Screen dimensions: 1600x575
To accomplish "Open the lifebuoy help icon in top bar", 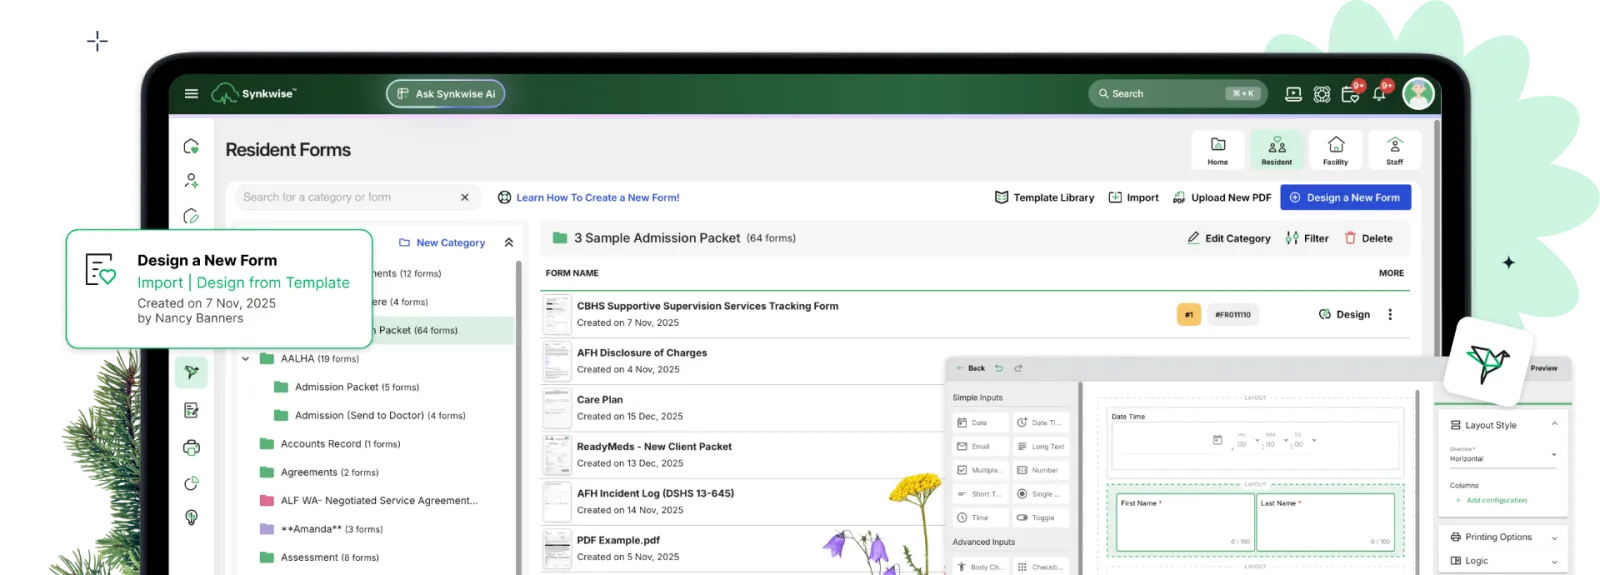I will coord(1322,94).
